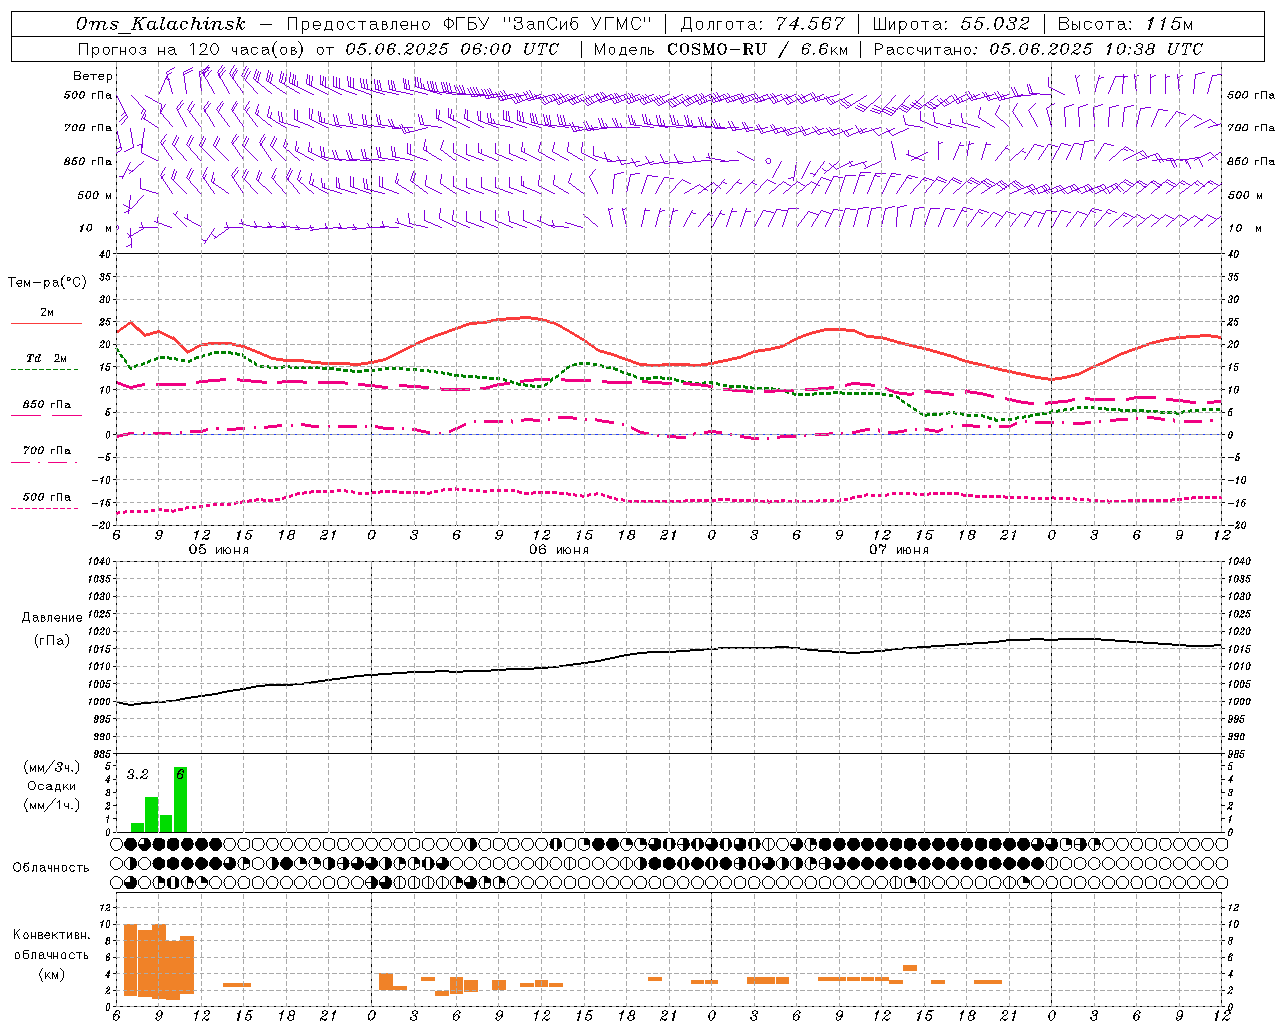Click the solid '2м' temperature legend entry
Screen dimensions: 1280x1024
[47, 313]
